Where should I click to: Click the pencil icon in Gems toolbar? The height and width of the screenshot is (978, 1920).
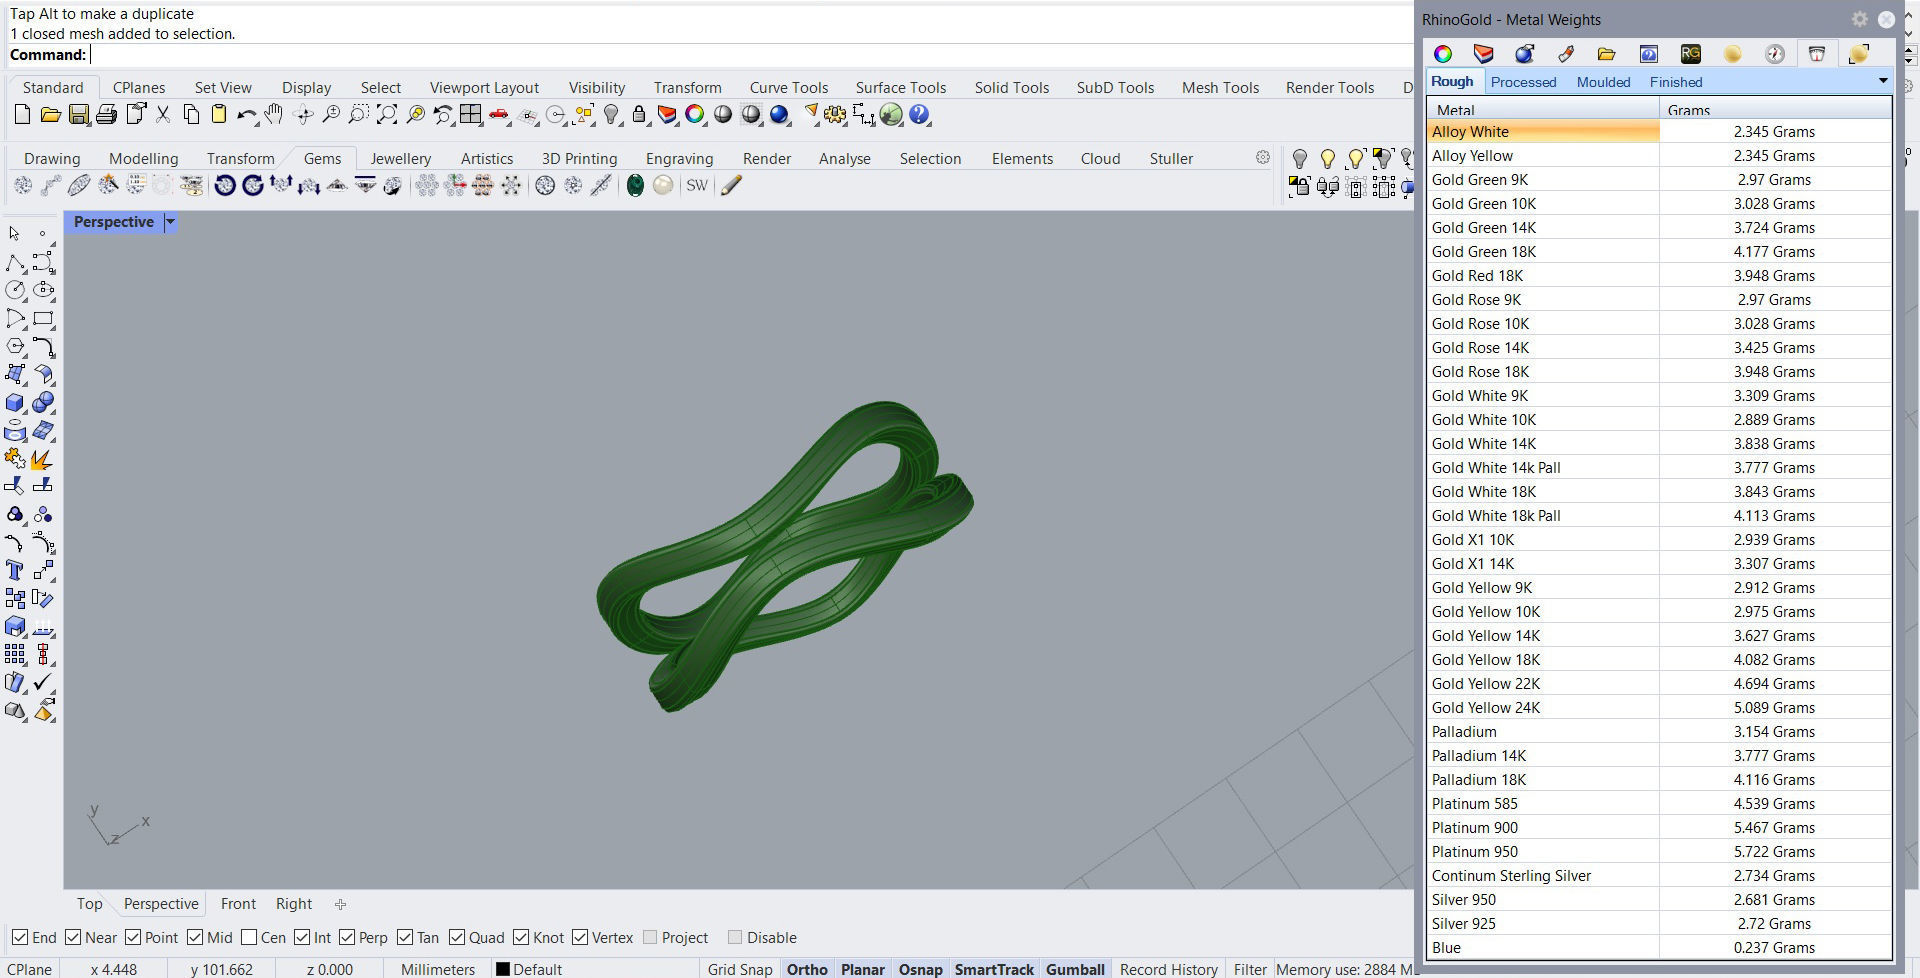(x=731, y=185)
